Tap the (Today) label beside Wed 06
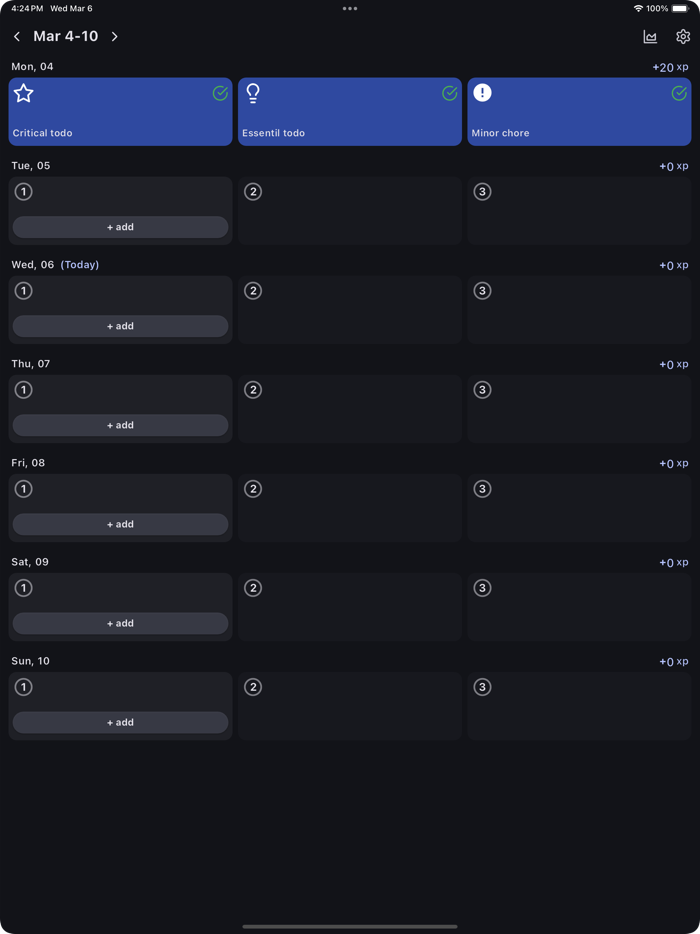The height and width of the screenshot is (934, 700). (x=79, y=264)
